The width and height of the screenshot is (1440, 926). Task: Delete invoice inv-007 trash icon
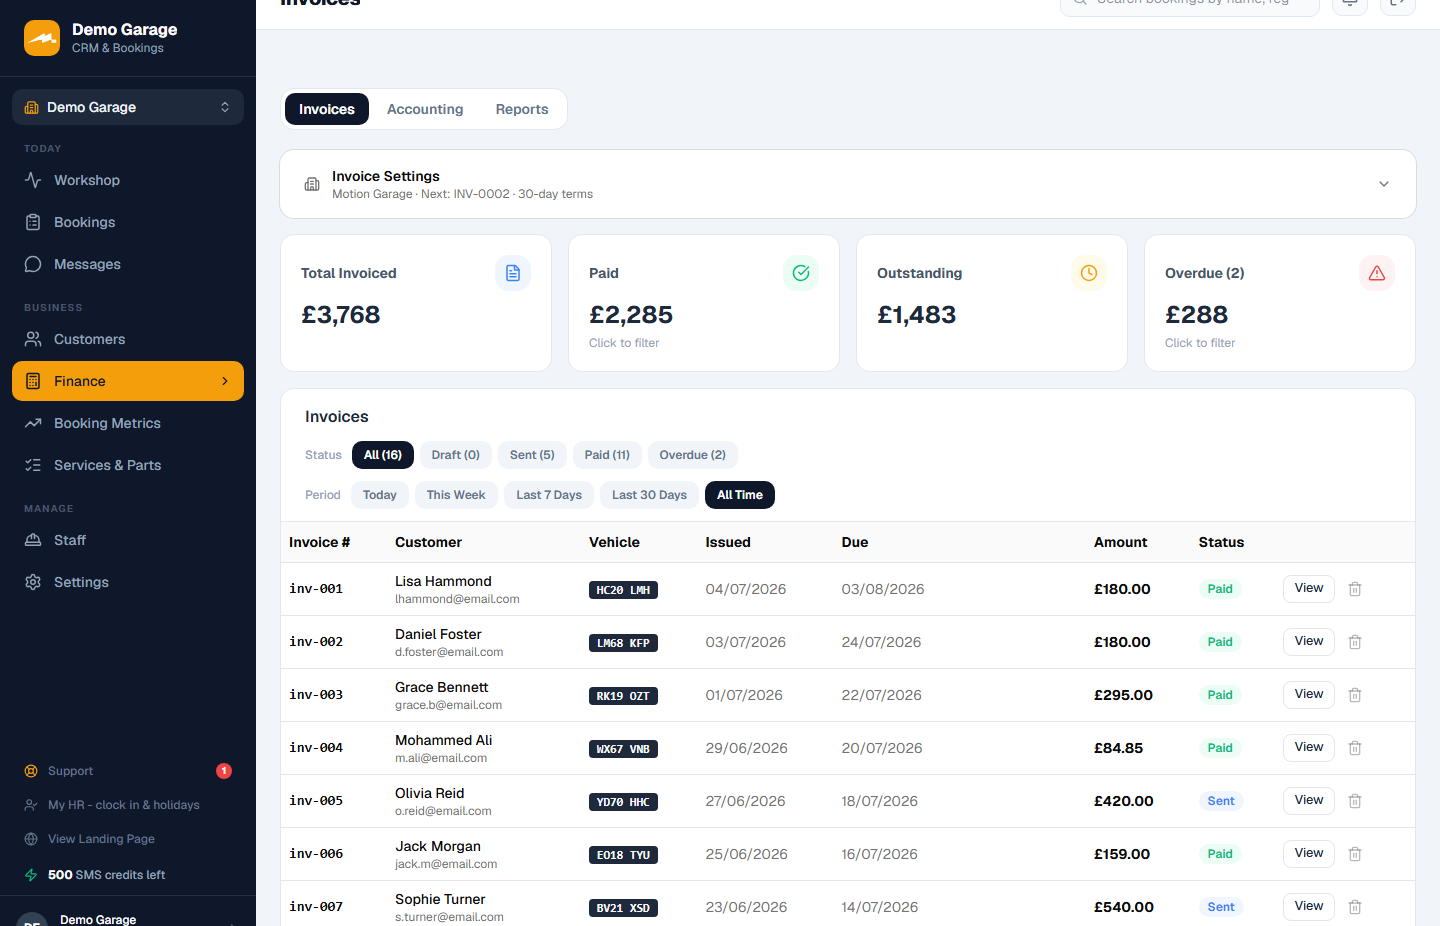pos(1355,907)
